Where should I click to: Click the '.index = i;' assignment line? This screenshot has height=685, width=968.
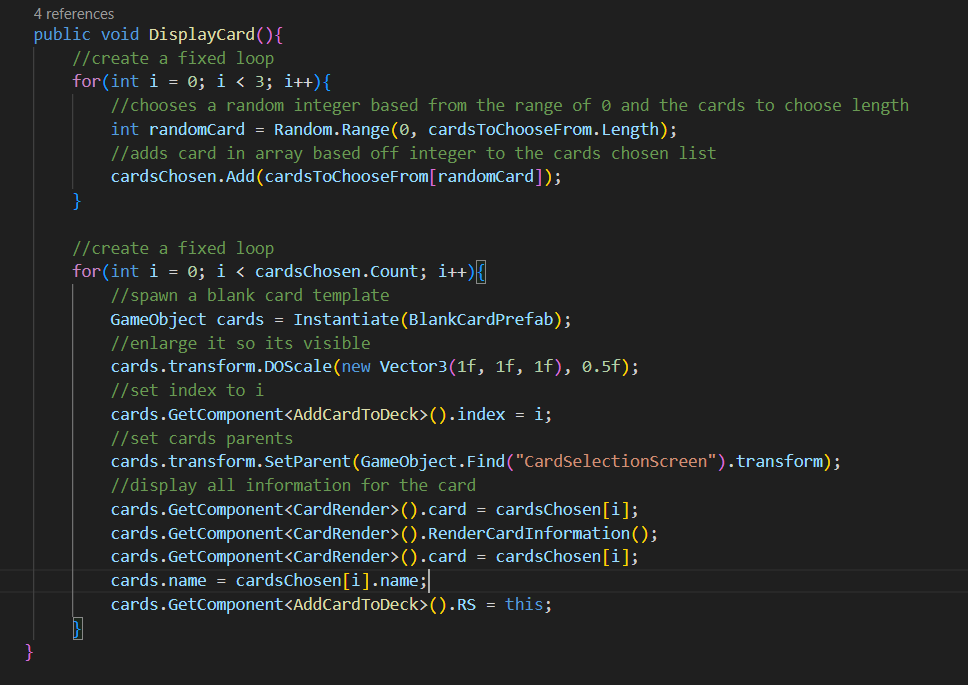tap(331, 415)
